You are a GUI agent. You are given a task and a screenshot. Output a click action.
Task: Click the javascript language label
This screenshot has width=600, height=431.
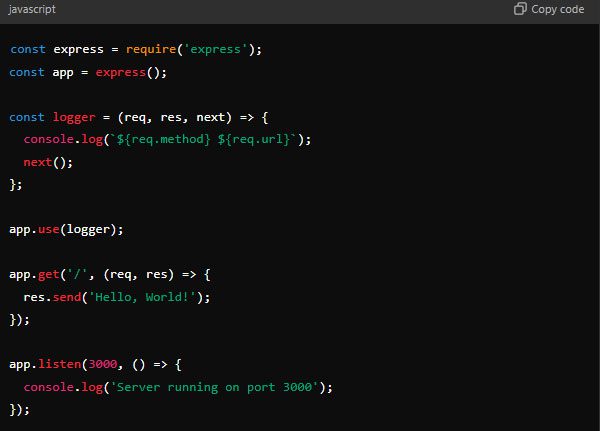pyautogui.click(x=32, y=9)
